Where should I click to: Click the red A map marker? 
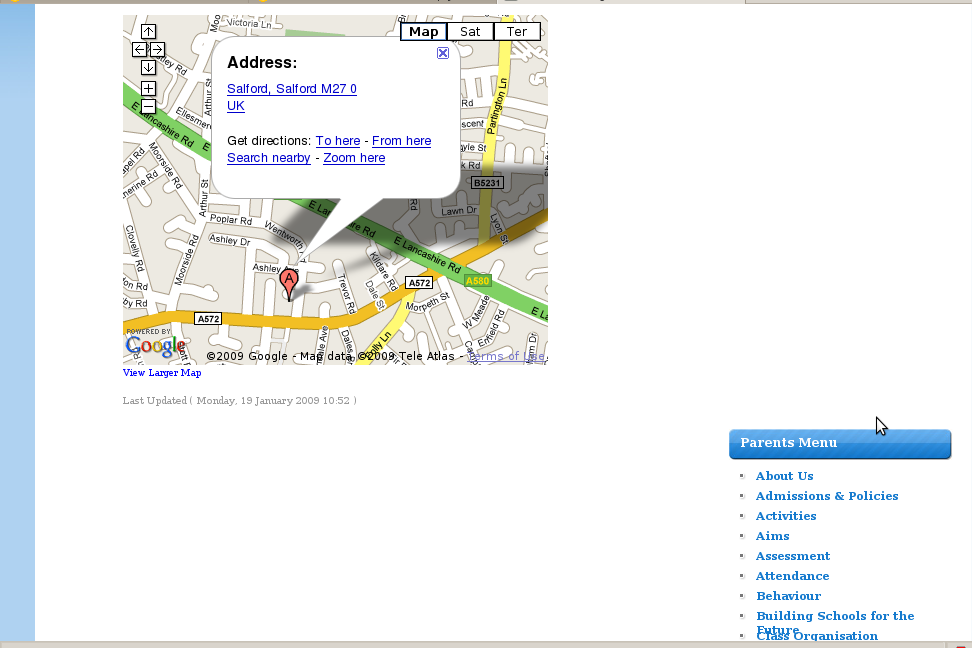(x=288, y=285)
